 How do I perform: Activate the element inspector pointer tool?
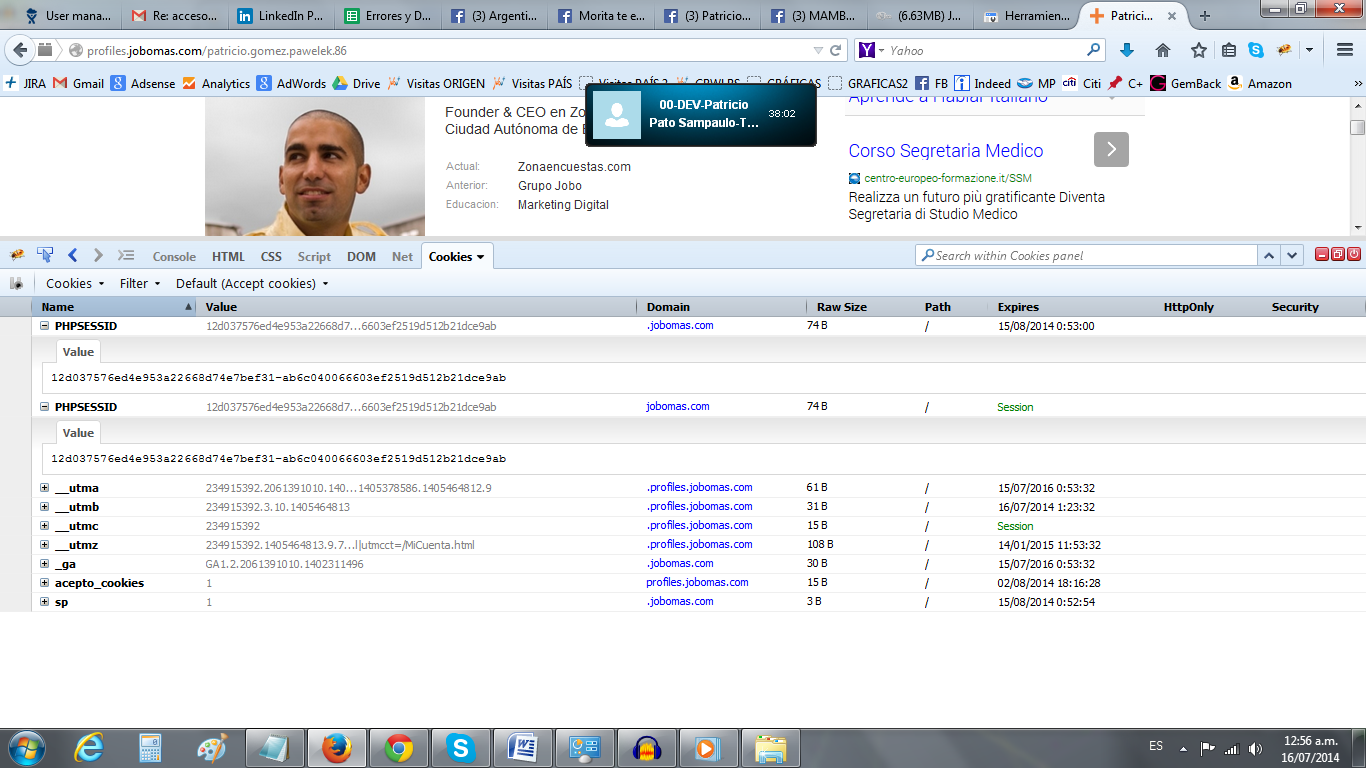click(x=45, y=255)
